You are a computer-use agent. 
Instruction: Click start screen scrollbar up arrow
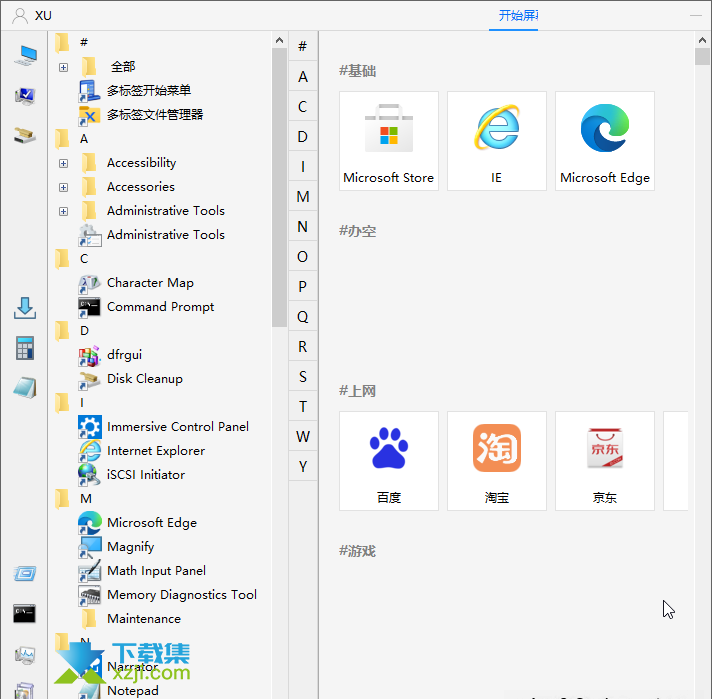pos(703,40)
